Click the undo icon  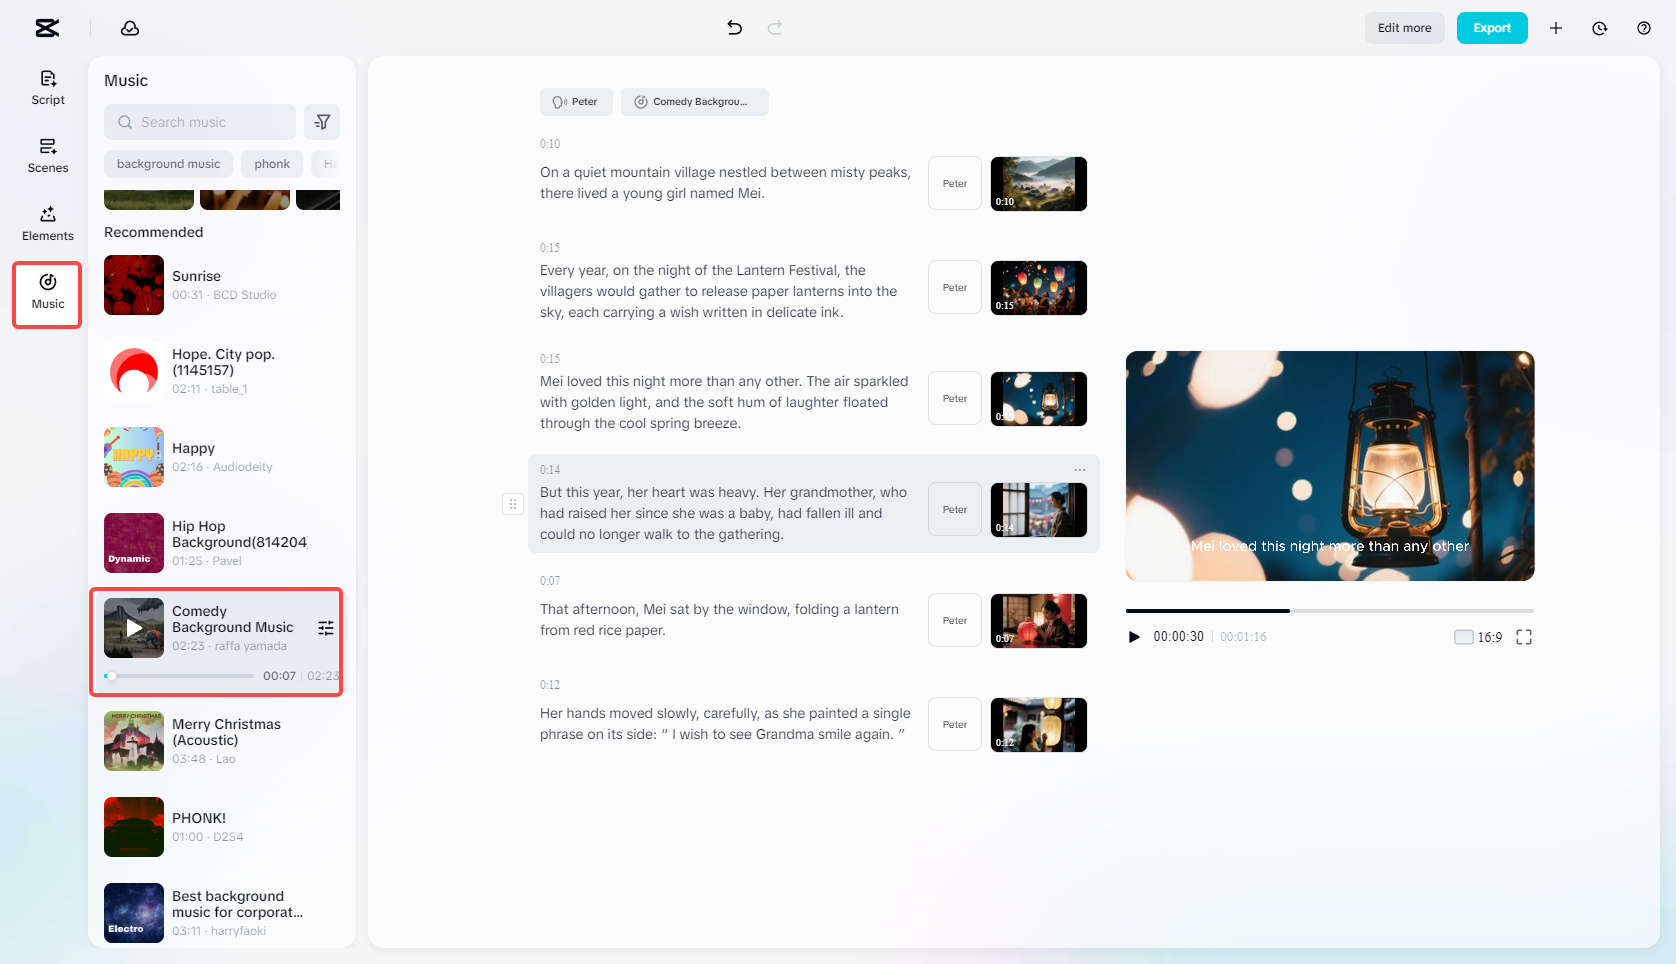tap(734, 27)
